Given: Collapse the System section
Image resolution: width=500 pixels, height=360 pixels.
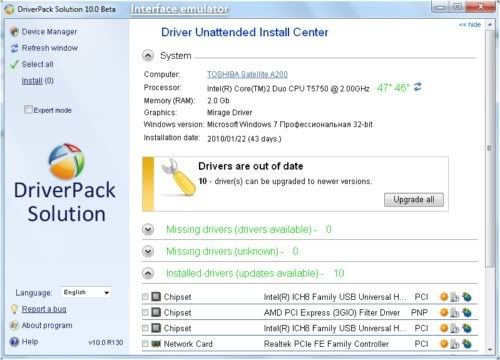Looking at the screenshot, I should coord(148,56).
